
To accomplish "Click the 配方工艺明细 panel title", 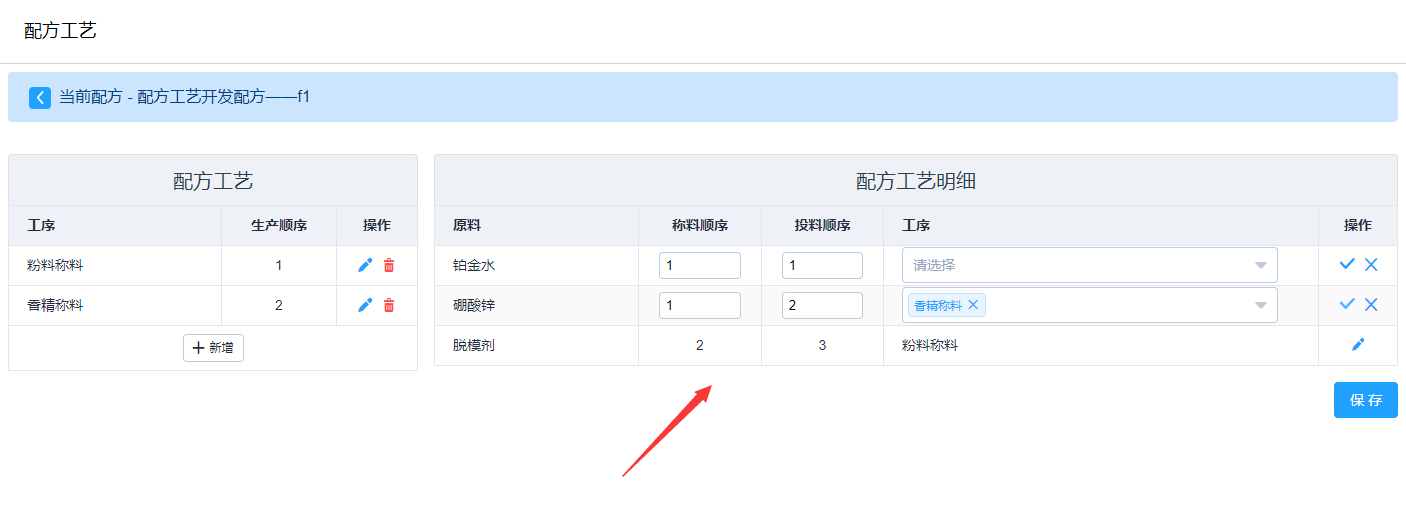I will point(916,181).
